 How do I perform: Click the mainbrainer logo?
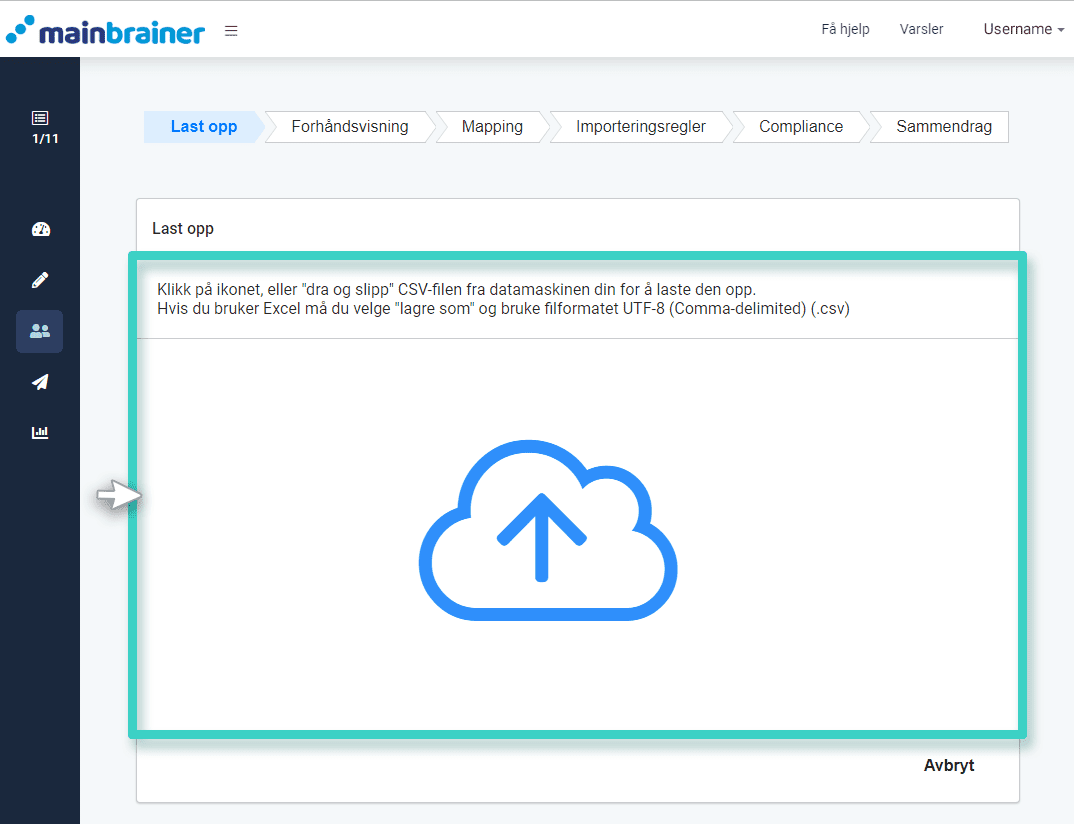pyautogui.click(x=105, y=30)
